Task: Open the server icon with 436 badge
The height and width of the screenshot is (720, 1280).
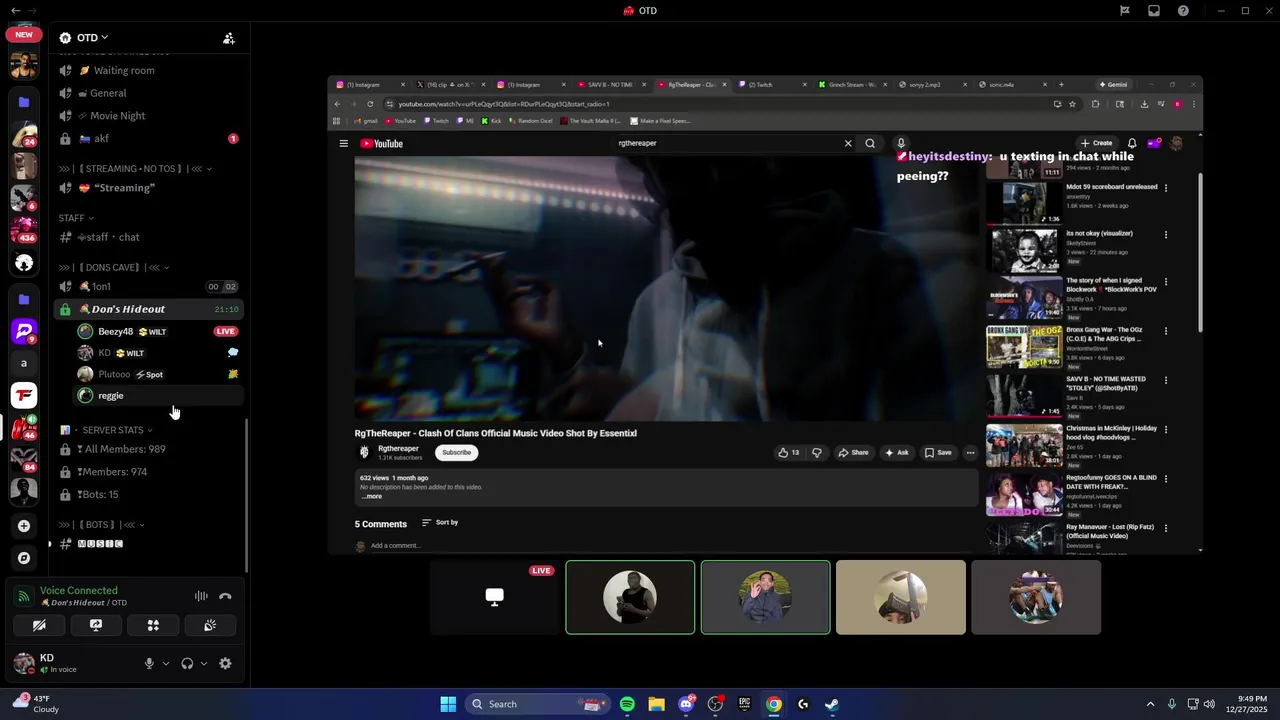Action: 24,229
